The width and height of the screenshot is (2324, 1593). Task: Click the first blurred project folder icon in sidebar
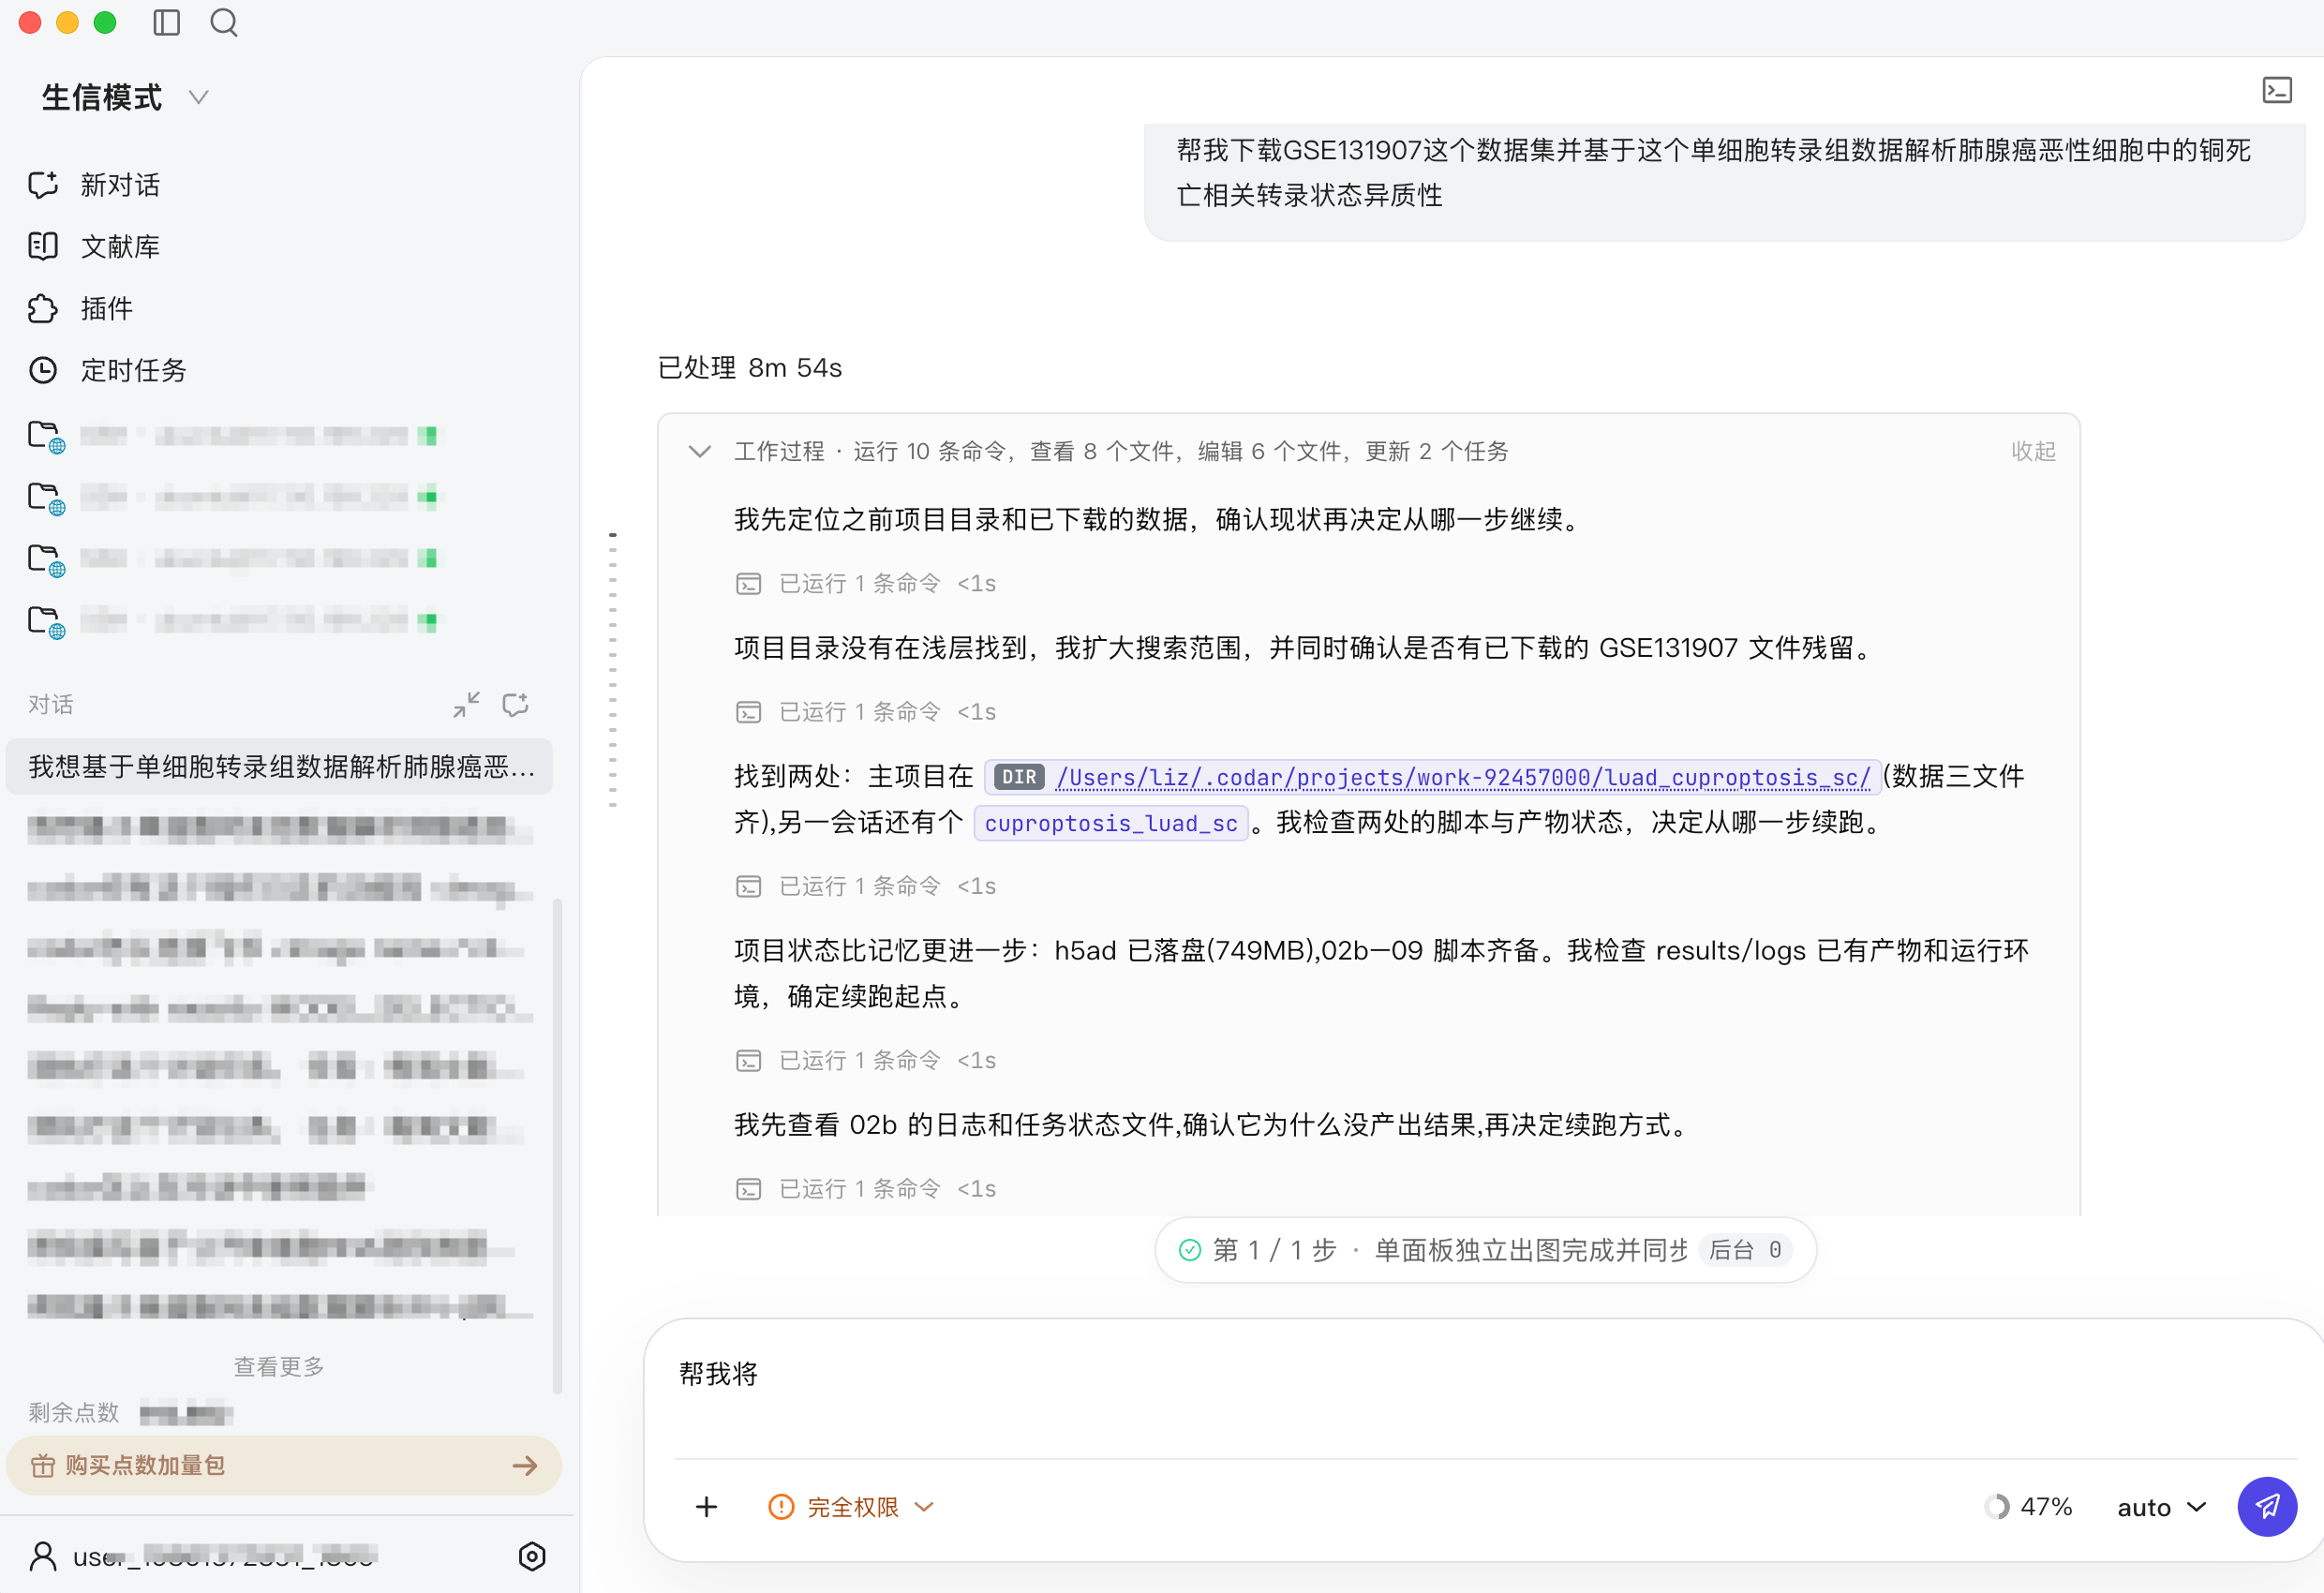46,436
